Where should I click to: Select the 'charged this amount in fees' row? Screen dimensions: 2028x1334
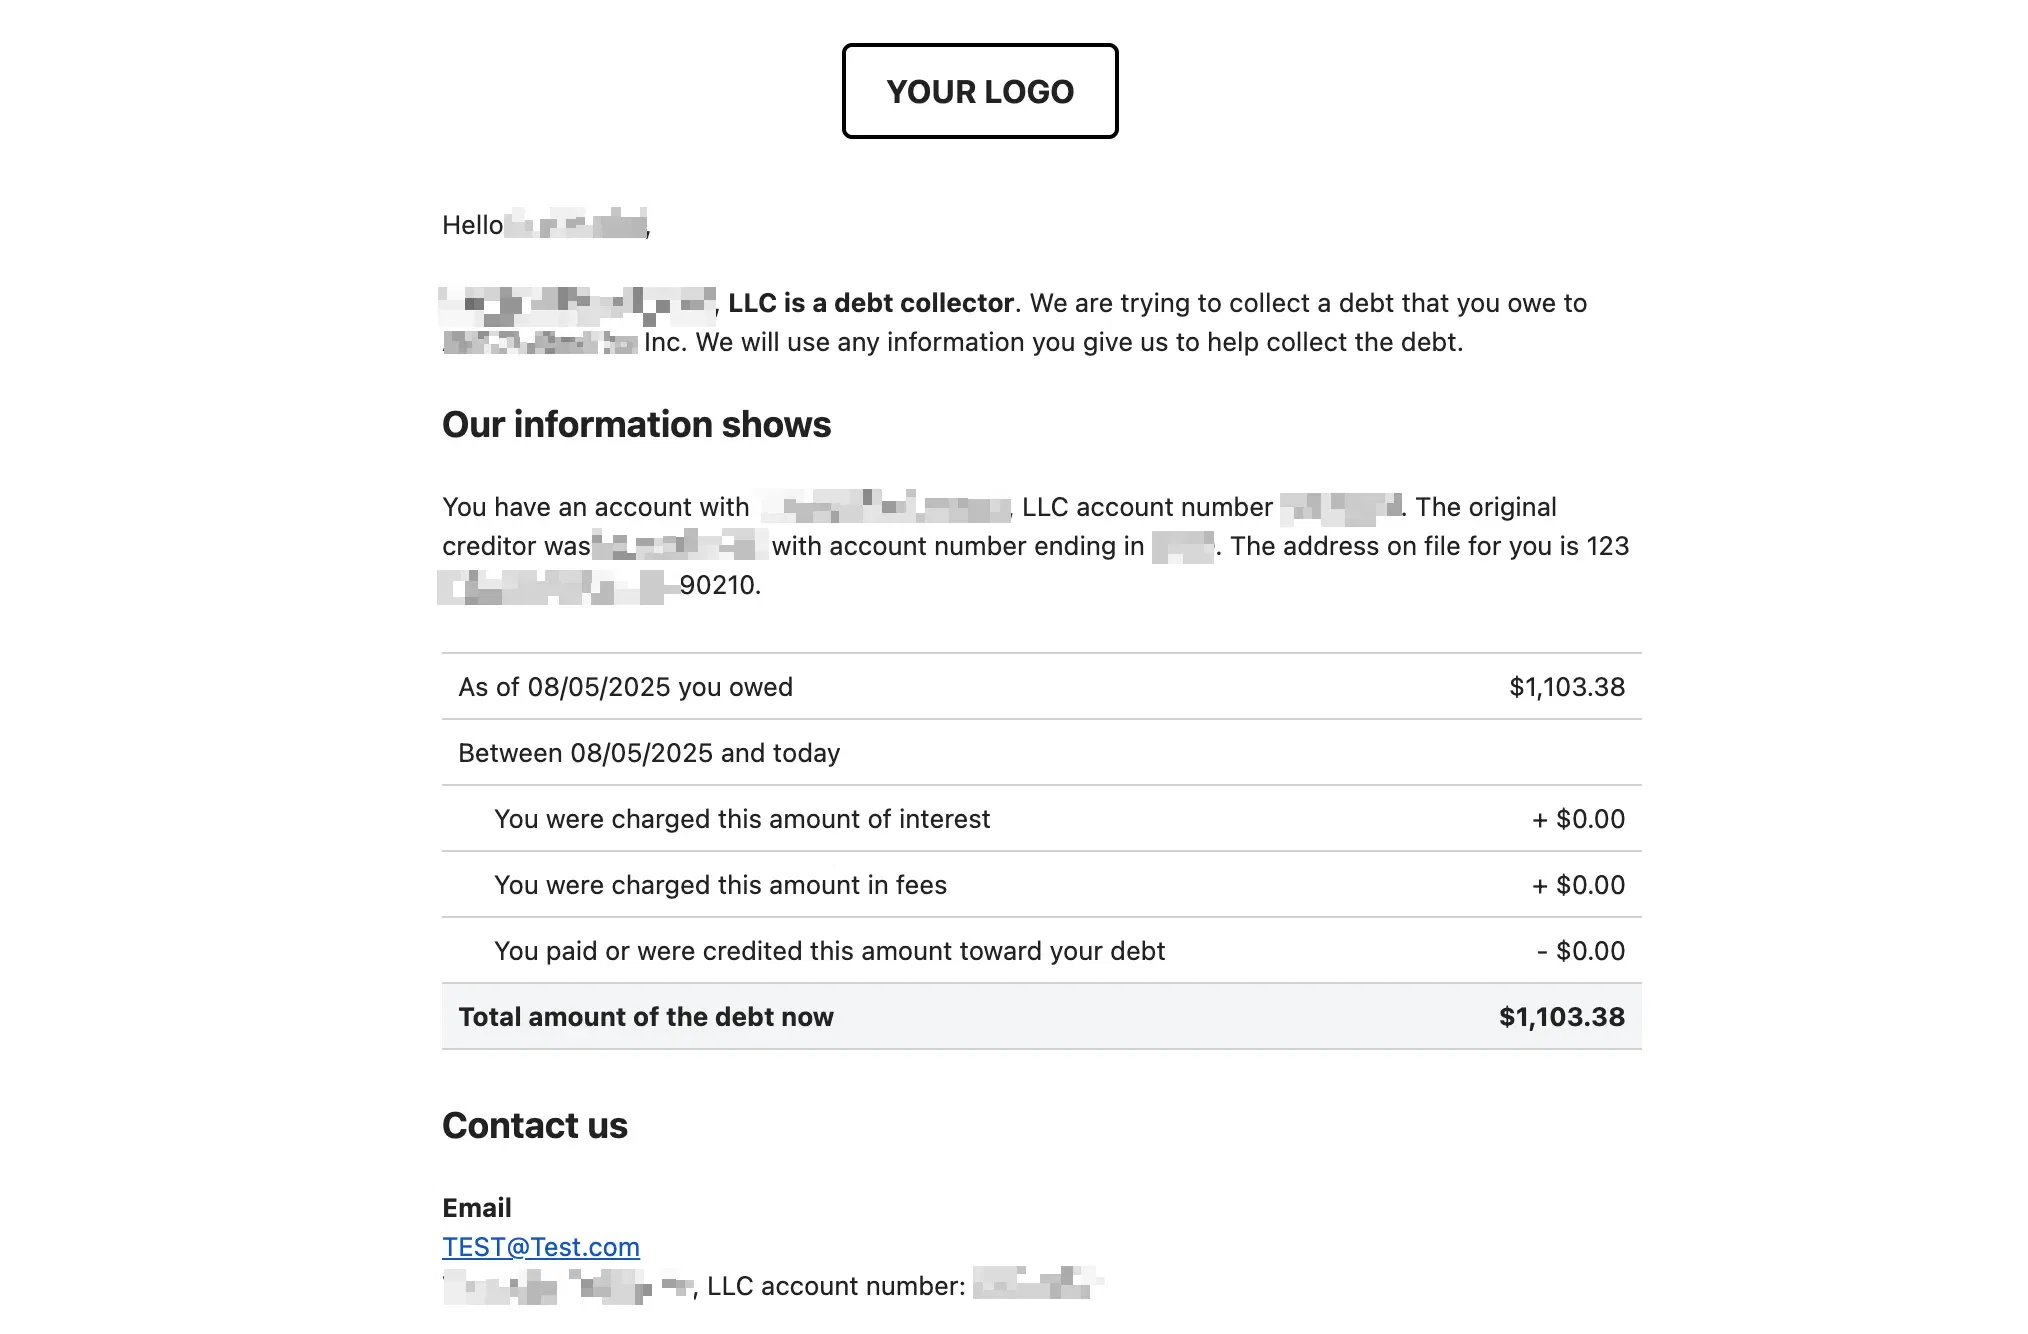click(x=1041, y=885)
